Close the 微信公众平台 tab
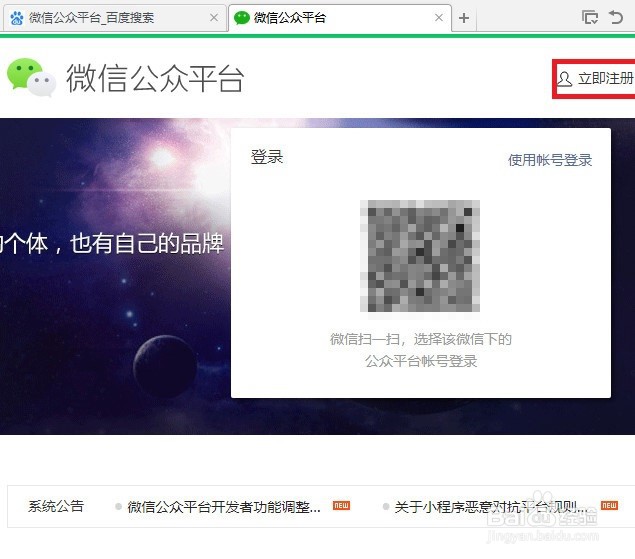Screen dimensions: 635x559 click(439, 18)
